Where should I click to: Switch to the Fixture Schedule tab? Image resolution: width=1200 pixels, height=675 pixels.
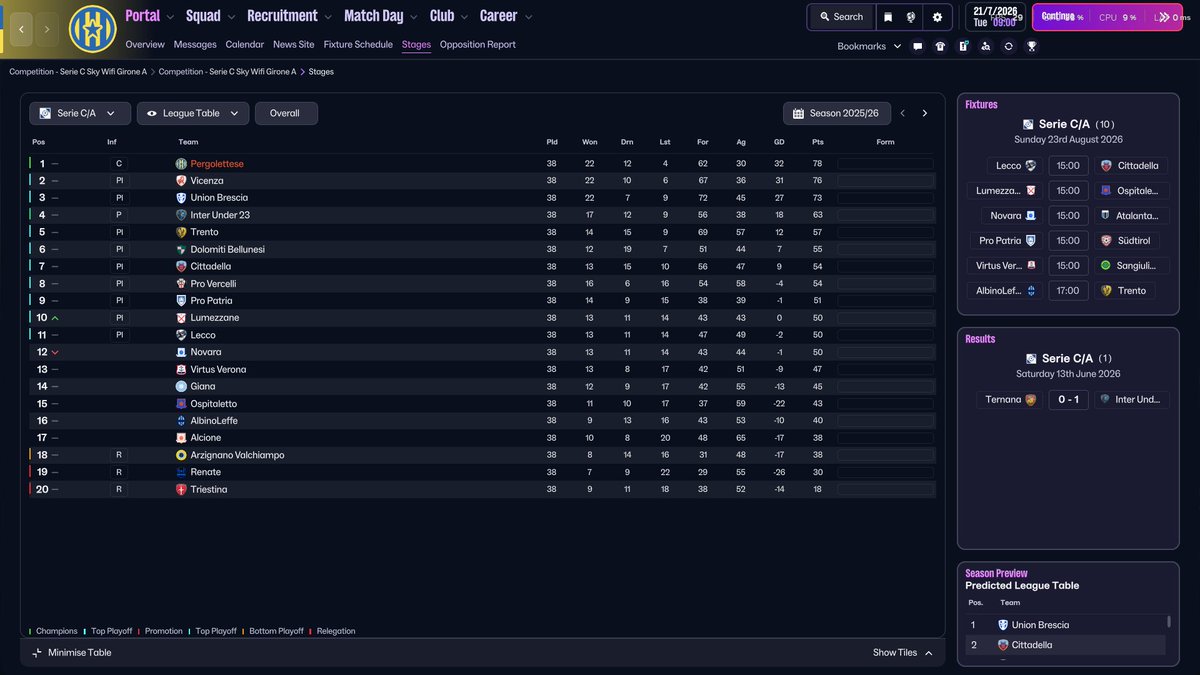coord(358,45)
